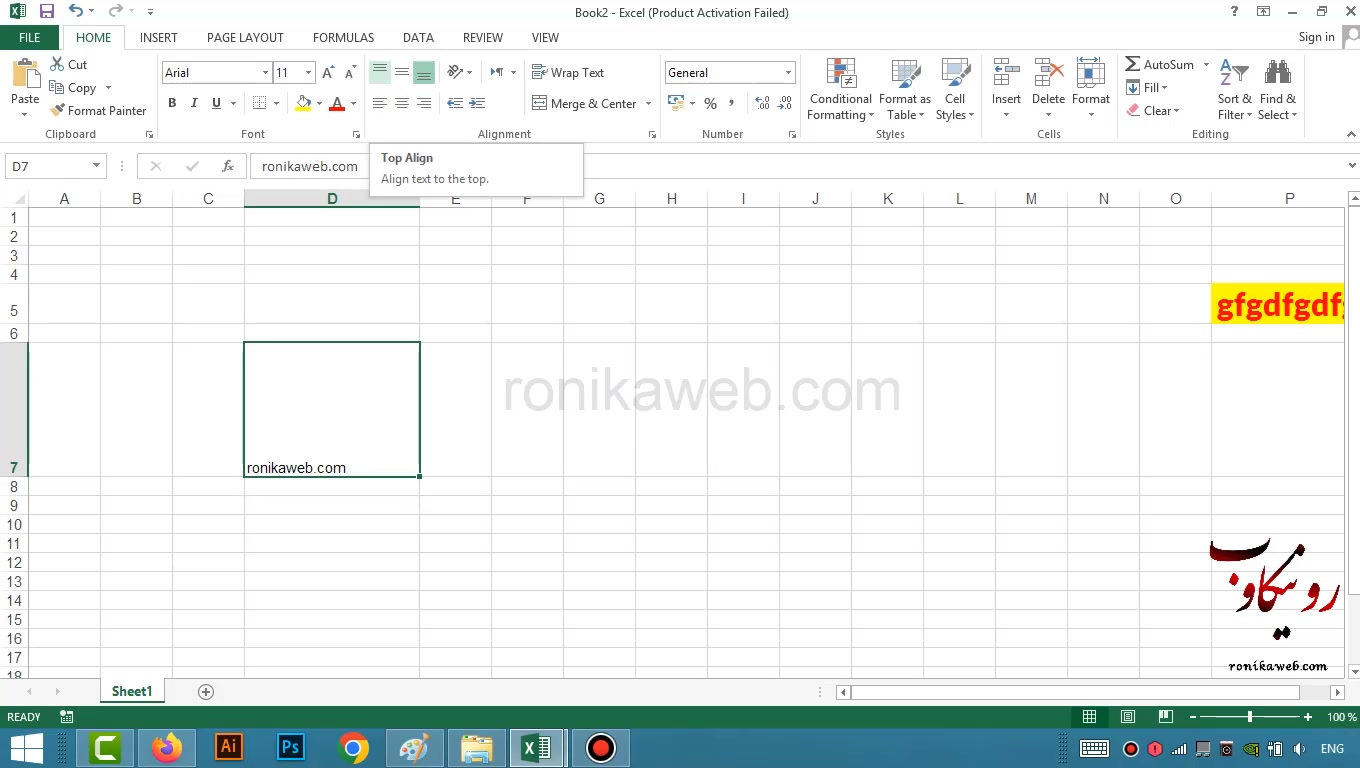The height and width of the screenshot is (768, 1360).
Task: Expand the General number format dropdown
Action: (x=788, y=73)
